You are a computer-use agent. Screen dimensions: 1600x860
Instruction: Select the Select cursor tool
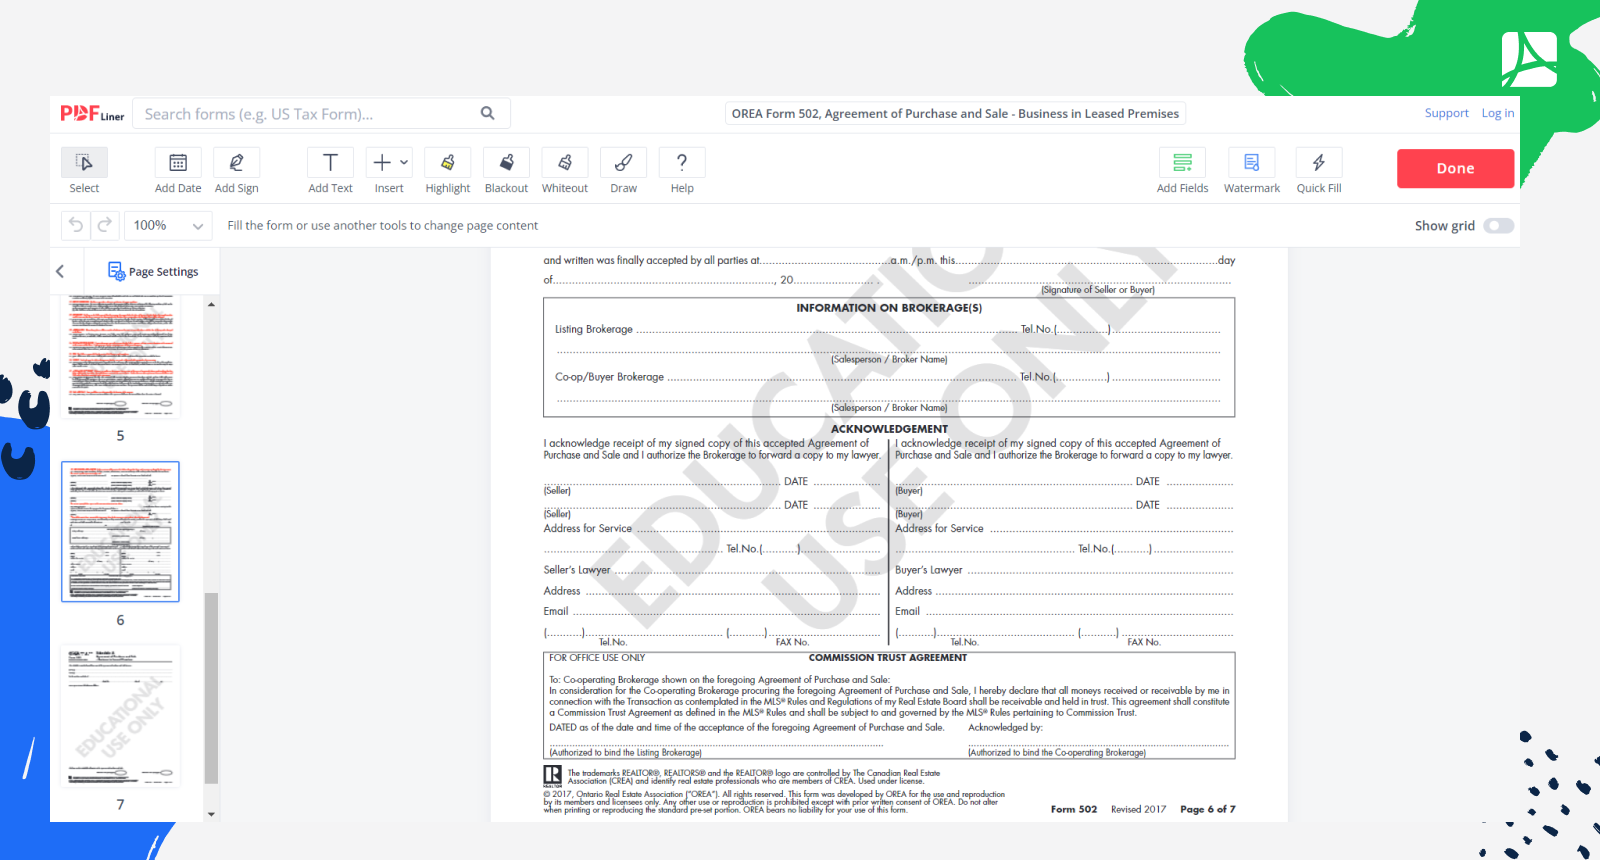(84, 162)
